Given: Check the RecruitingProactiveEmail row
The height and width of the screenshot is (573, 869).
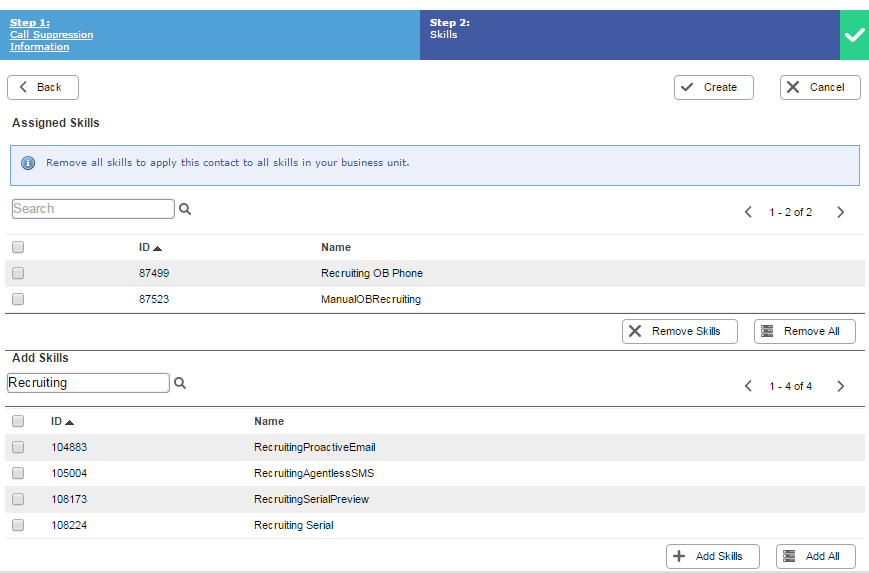Looking at the screenshot, I should click(x=18, y=447).
